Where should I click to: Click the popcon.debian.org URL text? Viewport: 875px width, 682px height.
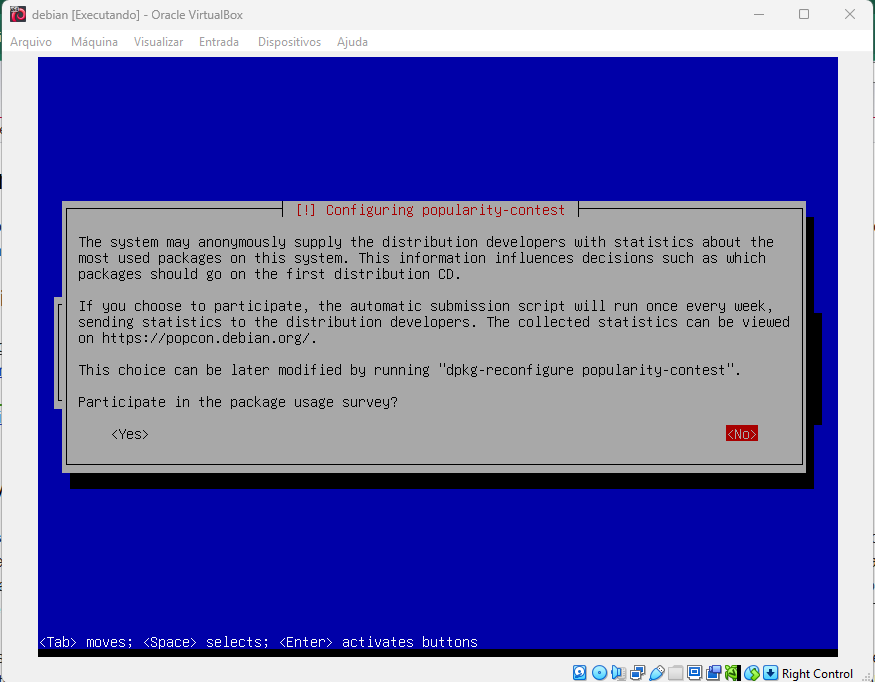(205, 338)
